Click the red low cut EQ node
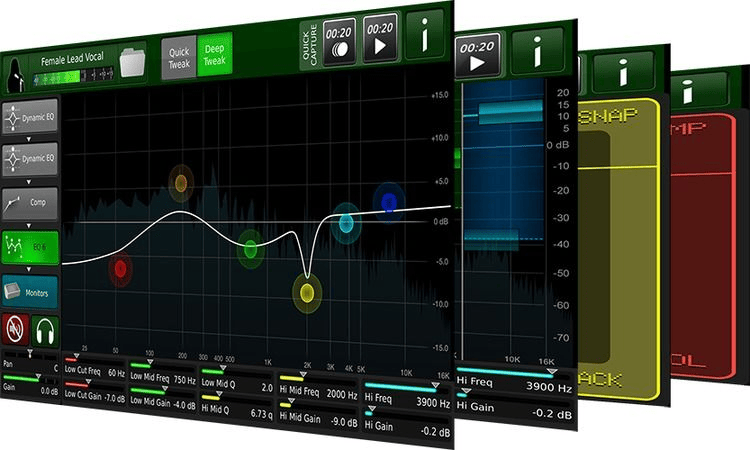The image size is (750, 450). 120,268
